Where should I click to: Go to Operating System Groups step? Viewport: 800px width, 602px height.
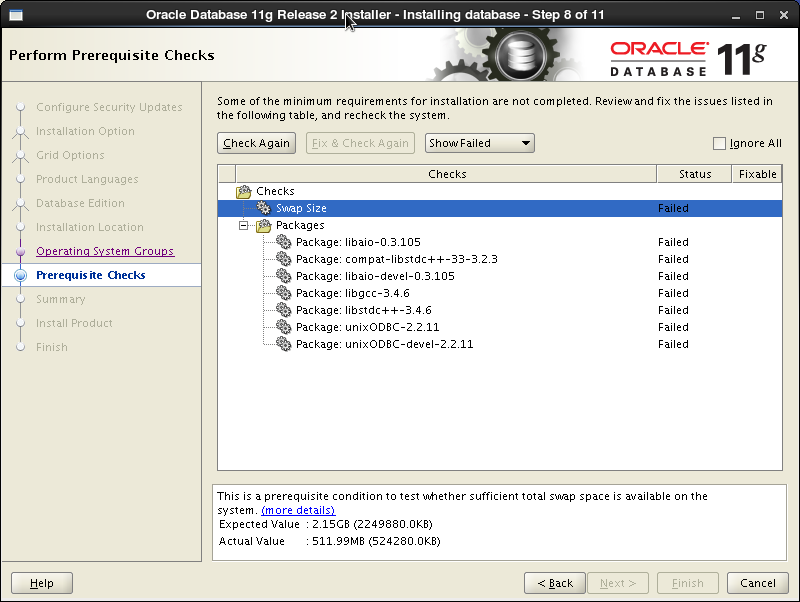click(105, 251)
